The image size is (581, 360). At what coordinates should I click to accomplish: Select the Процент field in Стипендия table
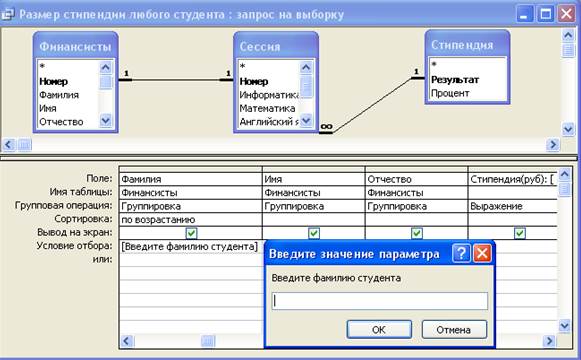click(450, 93)
